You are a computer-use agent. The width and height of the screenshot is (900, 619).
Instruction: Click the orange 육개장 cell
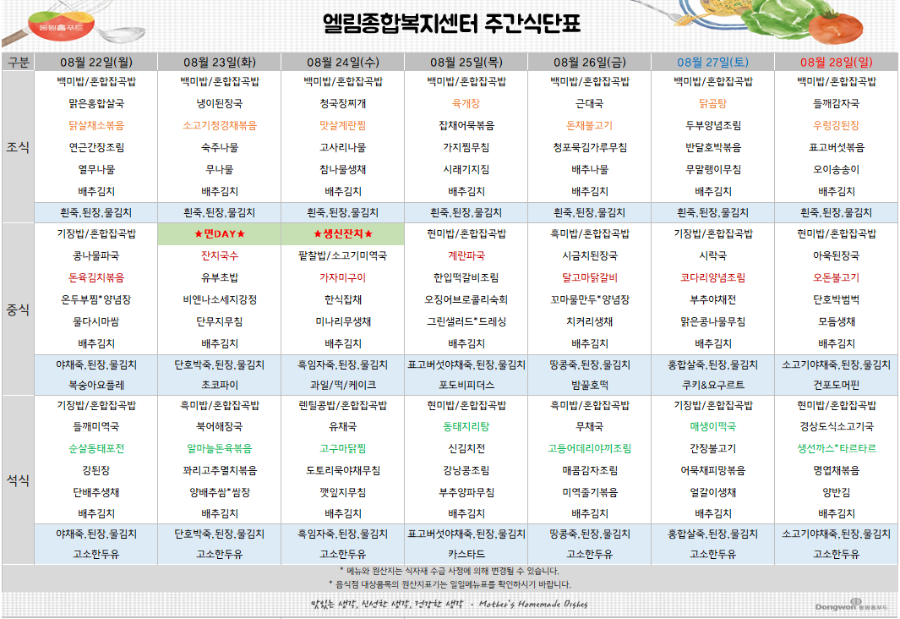click(466, 103)
